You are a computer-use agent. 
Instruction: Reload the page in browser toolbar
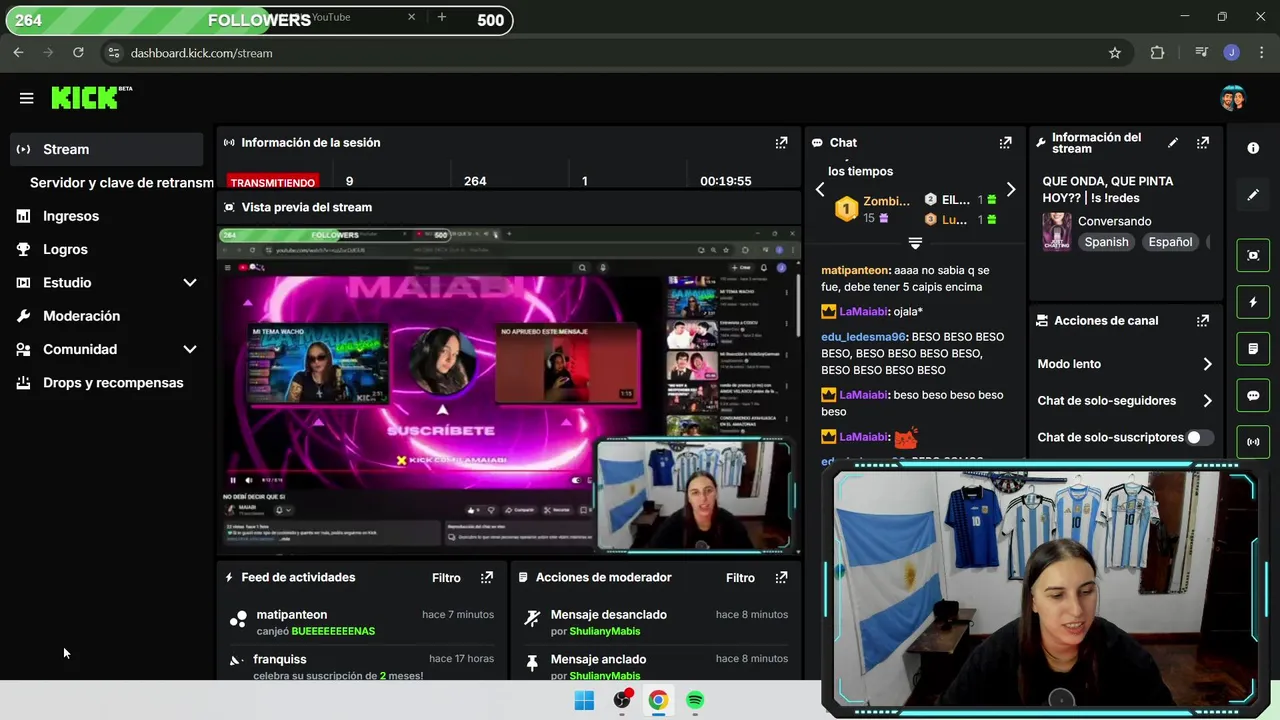pyautogui.click(x=78, y=53)
